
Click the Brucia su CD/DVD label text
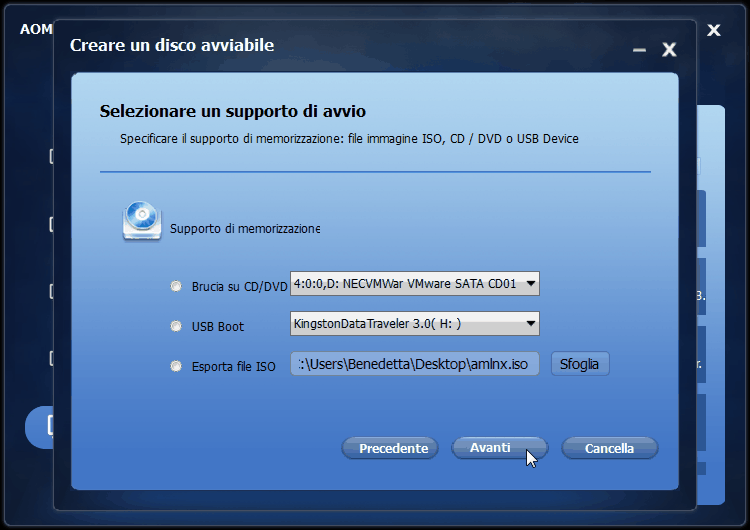click(x=239, y=287)
